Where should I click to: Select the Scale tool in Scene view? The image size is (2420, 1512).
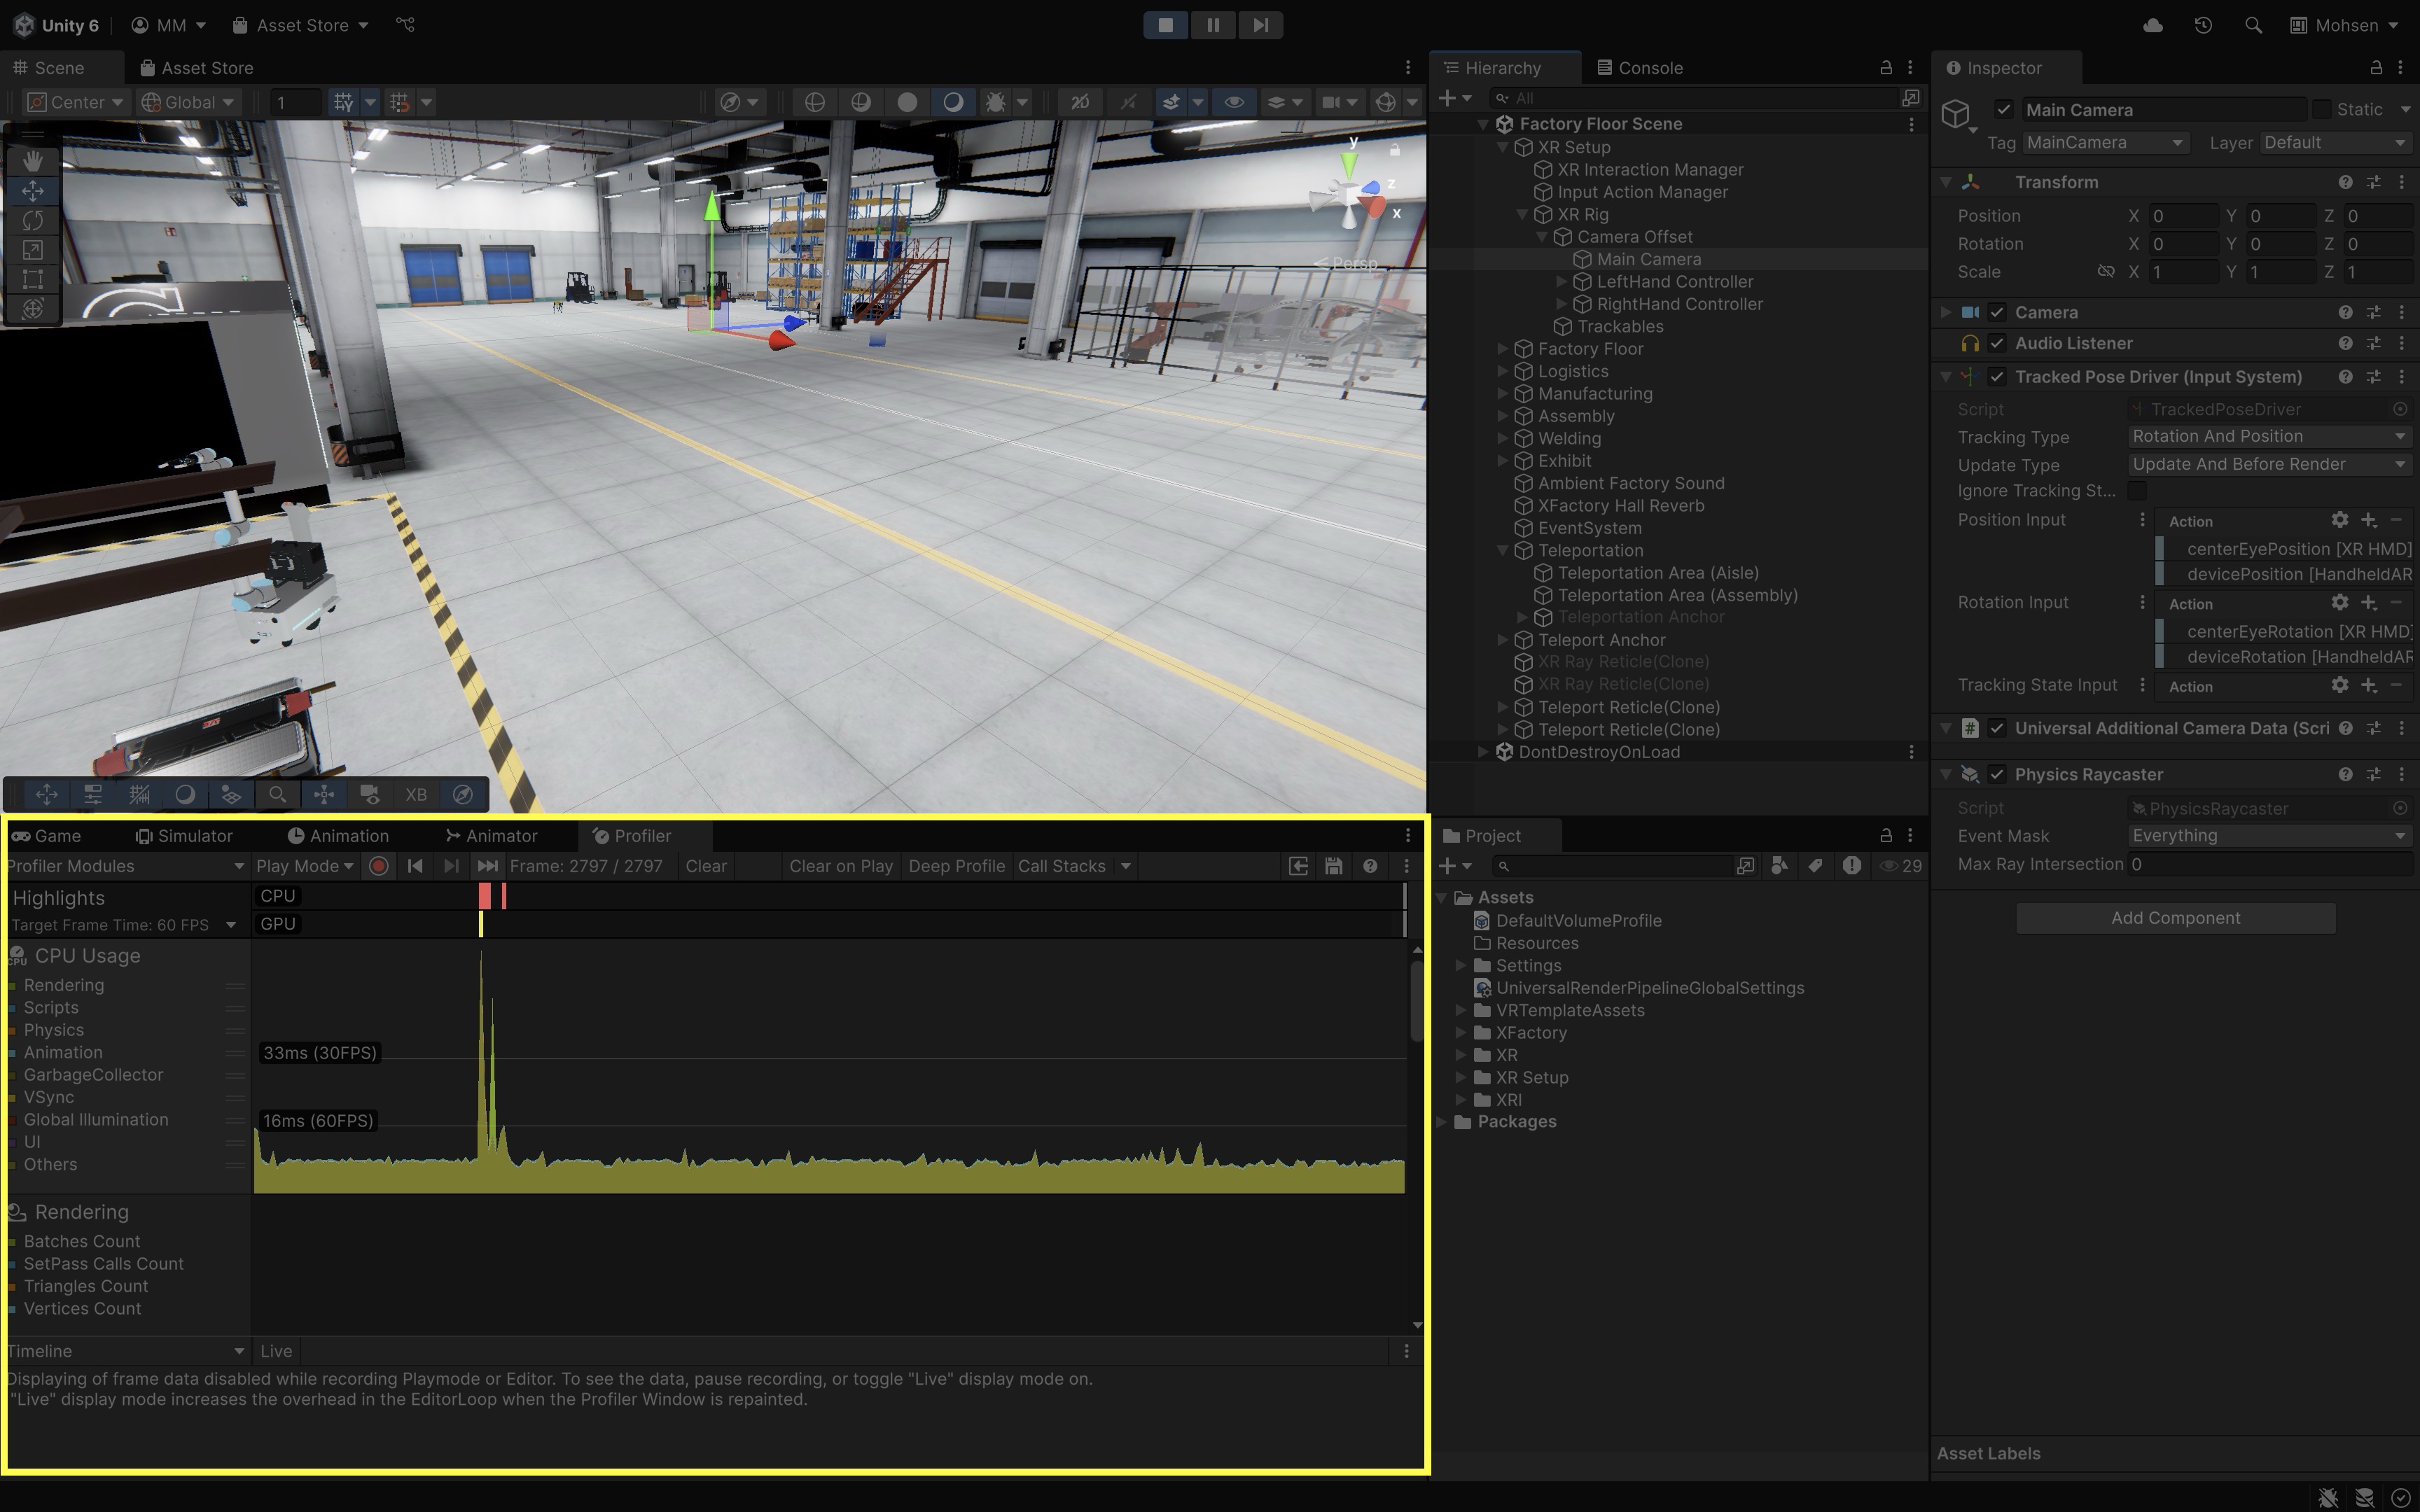33,250
